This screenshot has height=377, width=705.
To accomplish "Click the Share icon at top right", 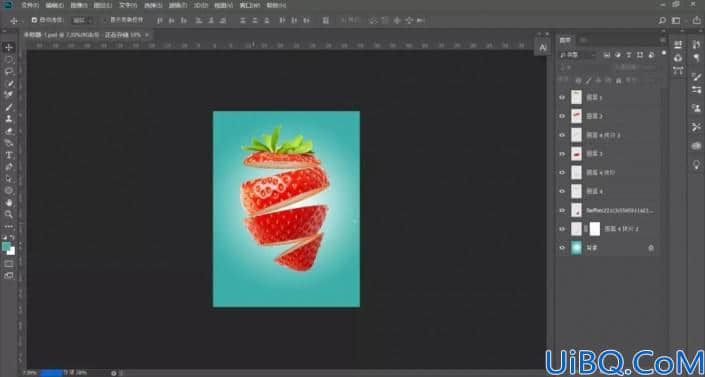I will coord(697,21).
